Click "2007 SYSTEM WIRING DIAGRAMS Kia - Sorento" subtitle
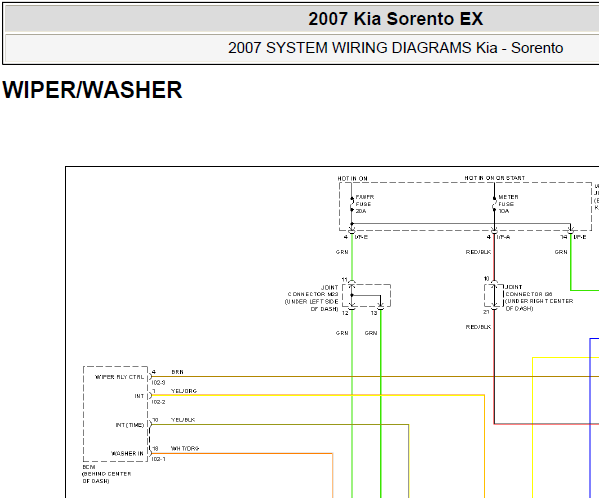 pyautogui.click(x=395, y=48)
